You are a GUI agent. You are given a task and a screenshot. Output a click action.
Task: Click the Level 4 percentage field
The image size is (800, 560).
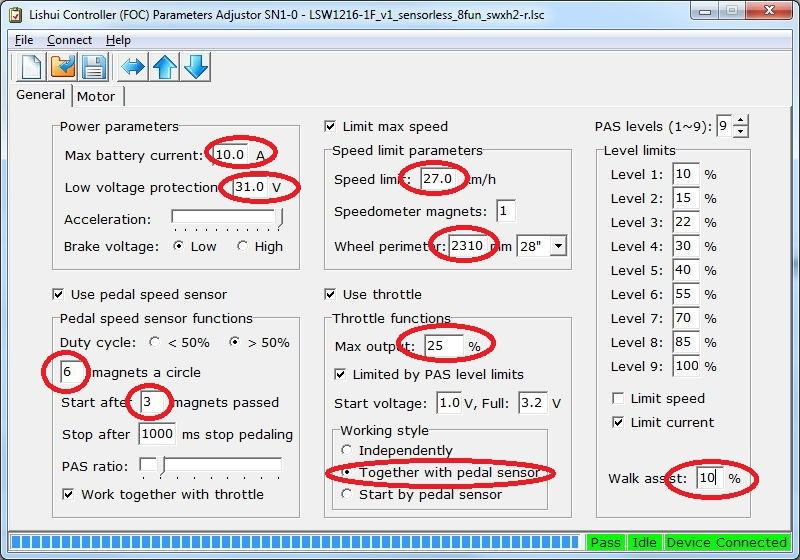[x=686, y=246]
